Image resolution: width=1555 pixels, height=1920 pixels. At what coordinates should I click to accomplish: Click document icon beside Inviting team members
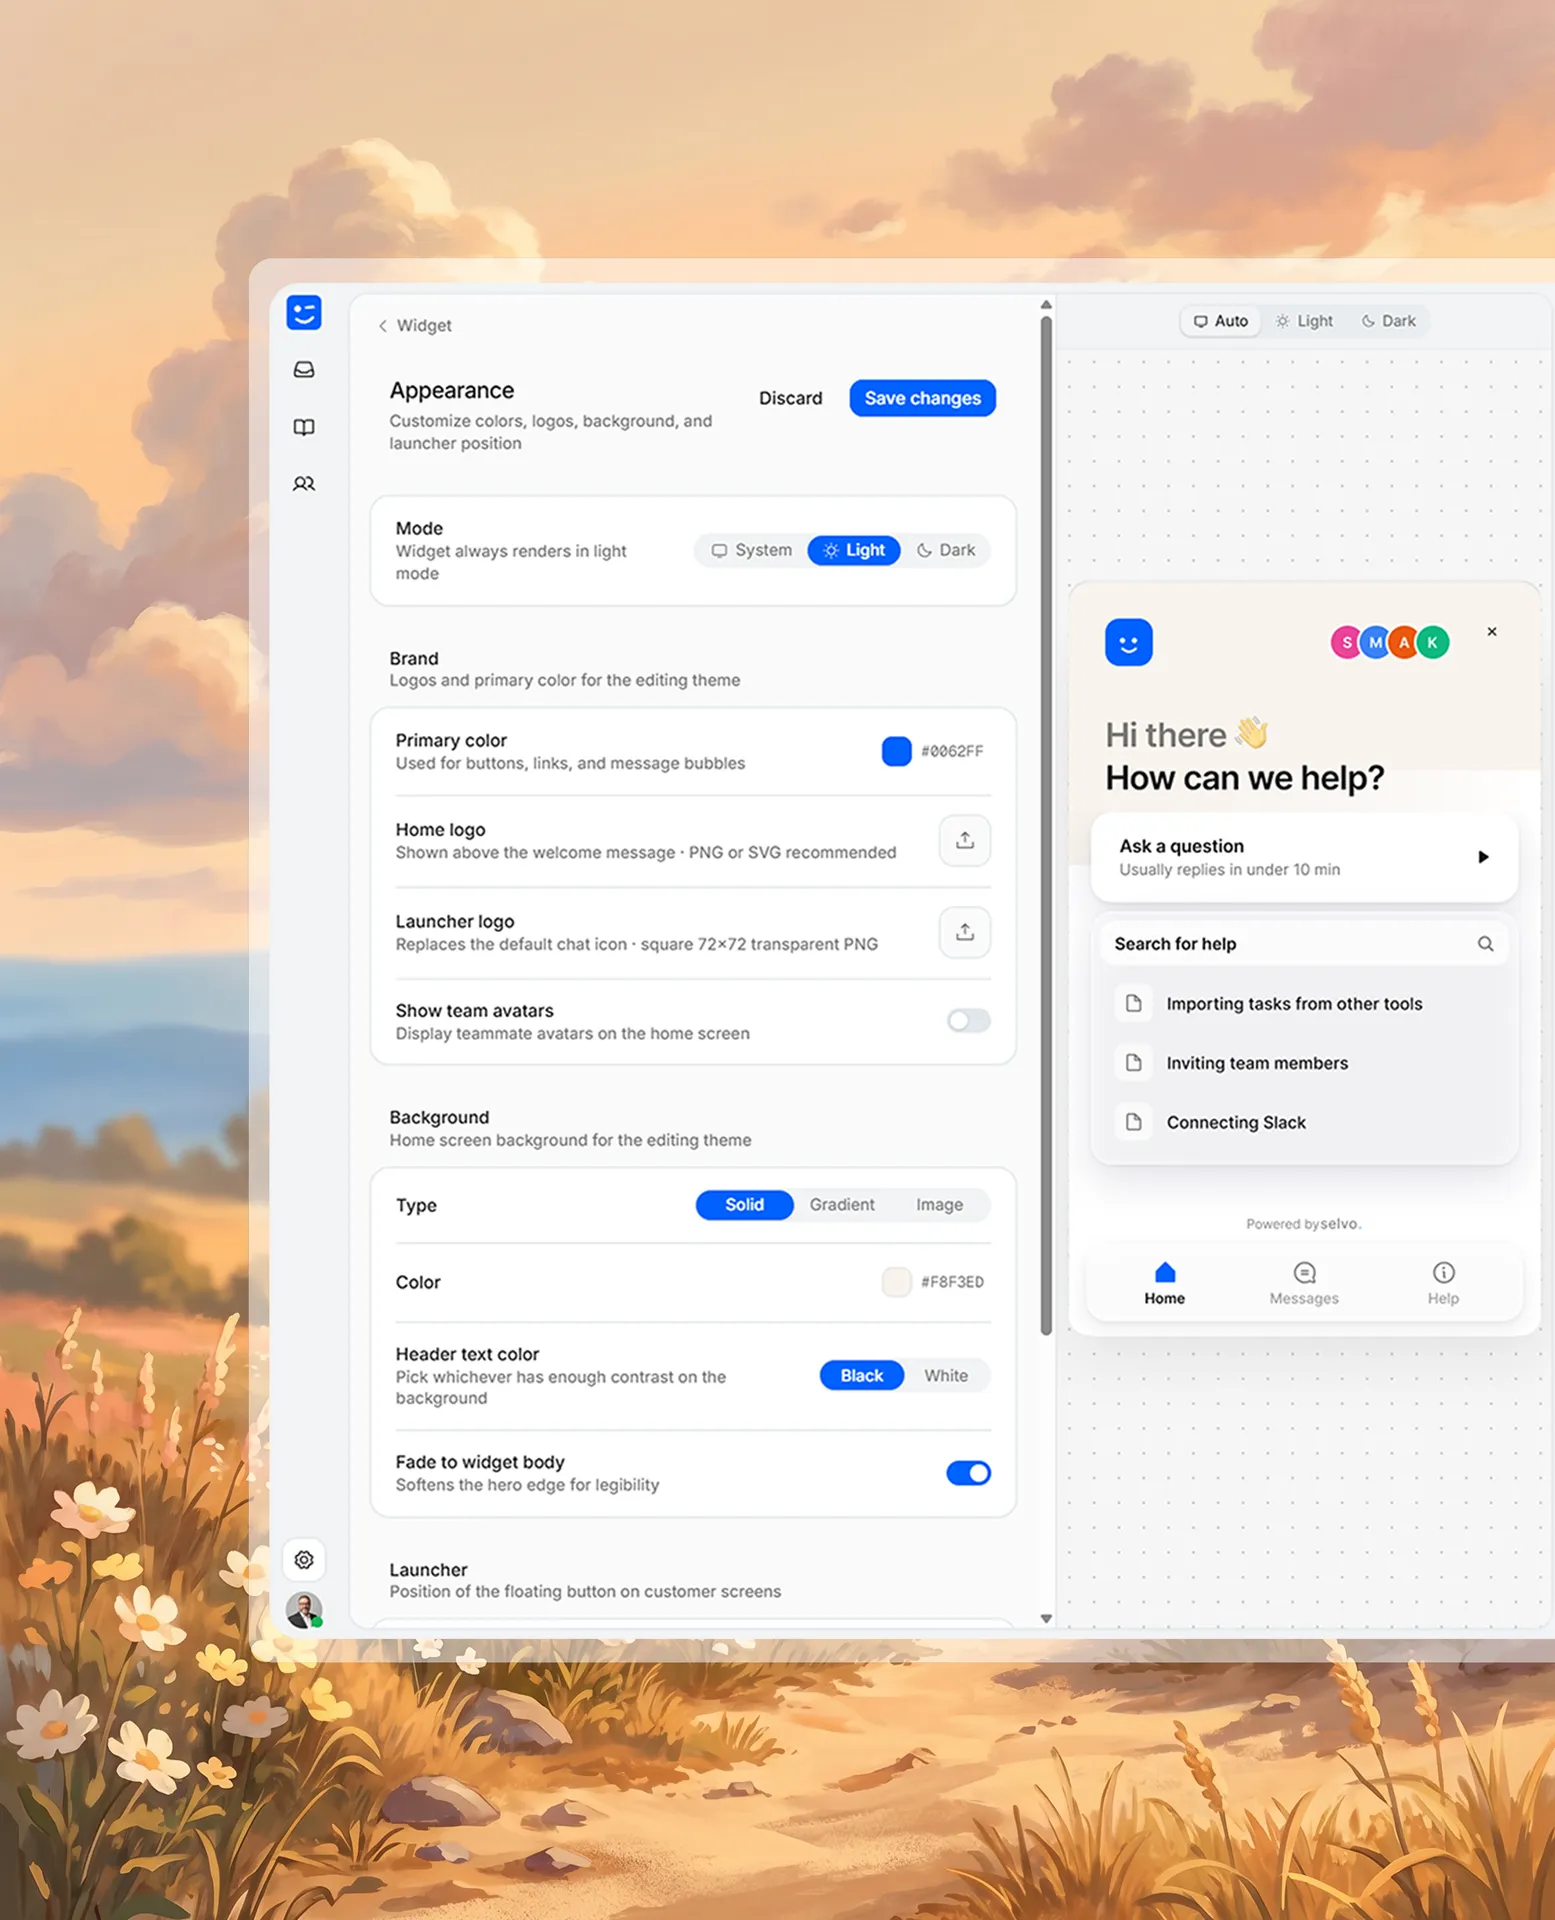pos(1133,1063)
